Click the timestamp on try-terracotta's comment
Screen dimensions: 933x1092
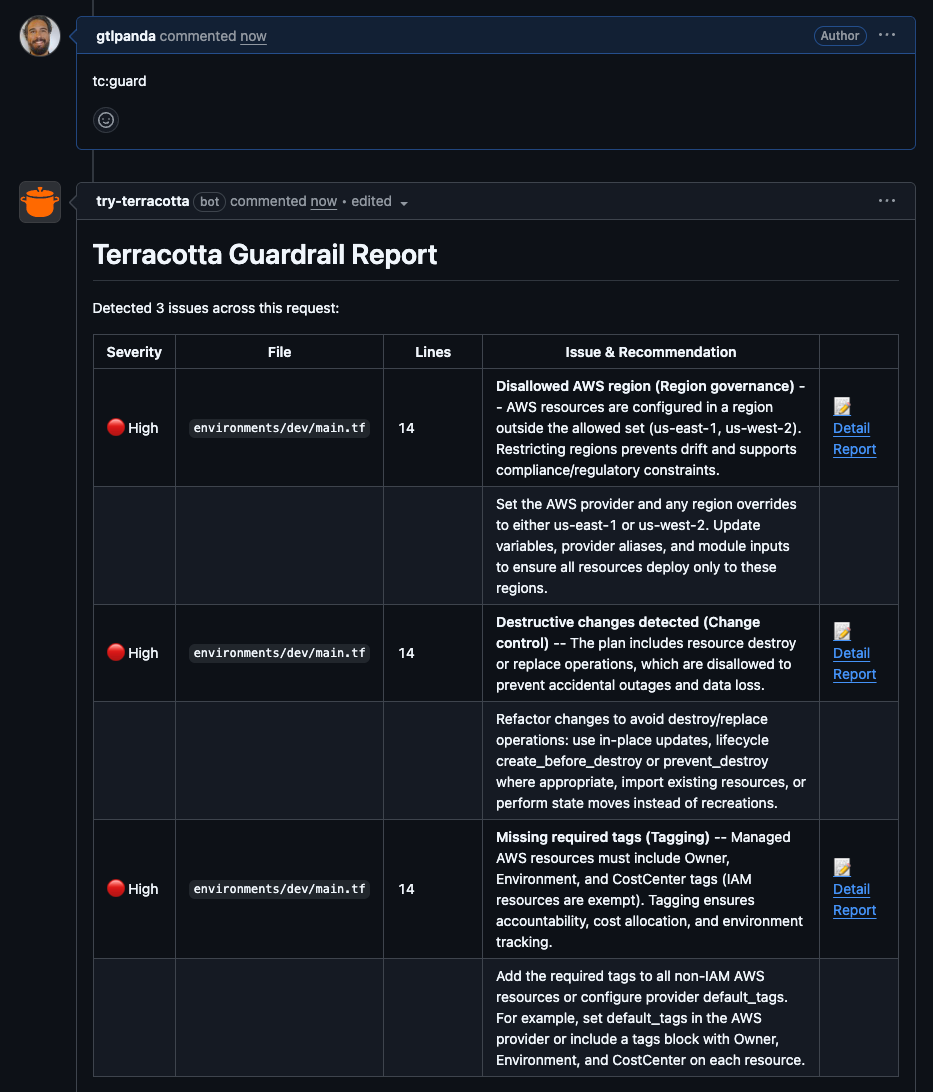323,201
